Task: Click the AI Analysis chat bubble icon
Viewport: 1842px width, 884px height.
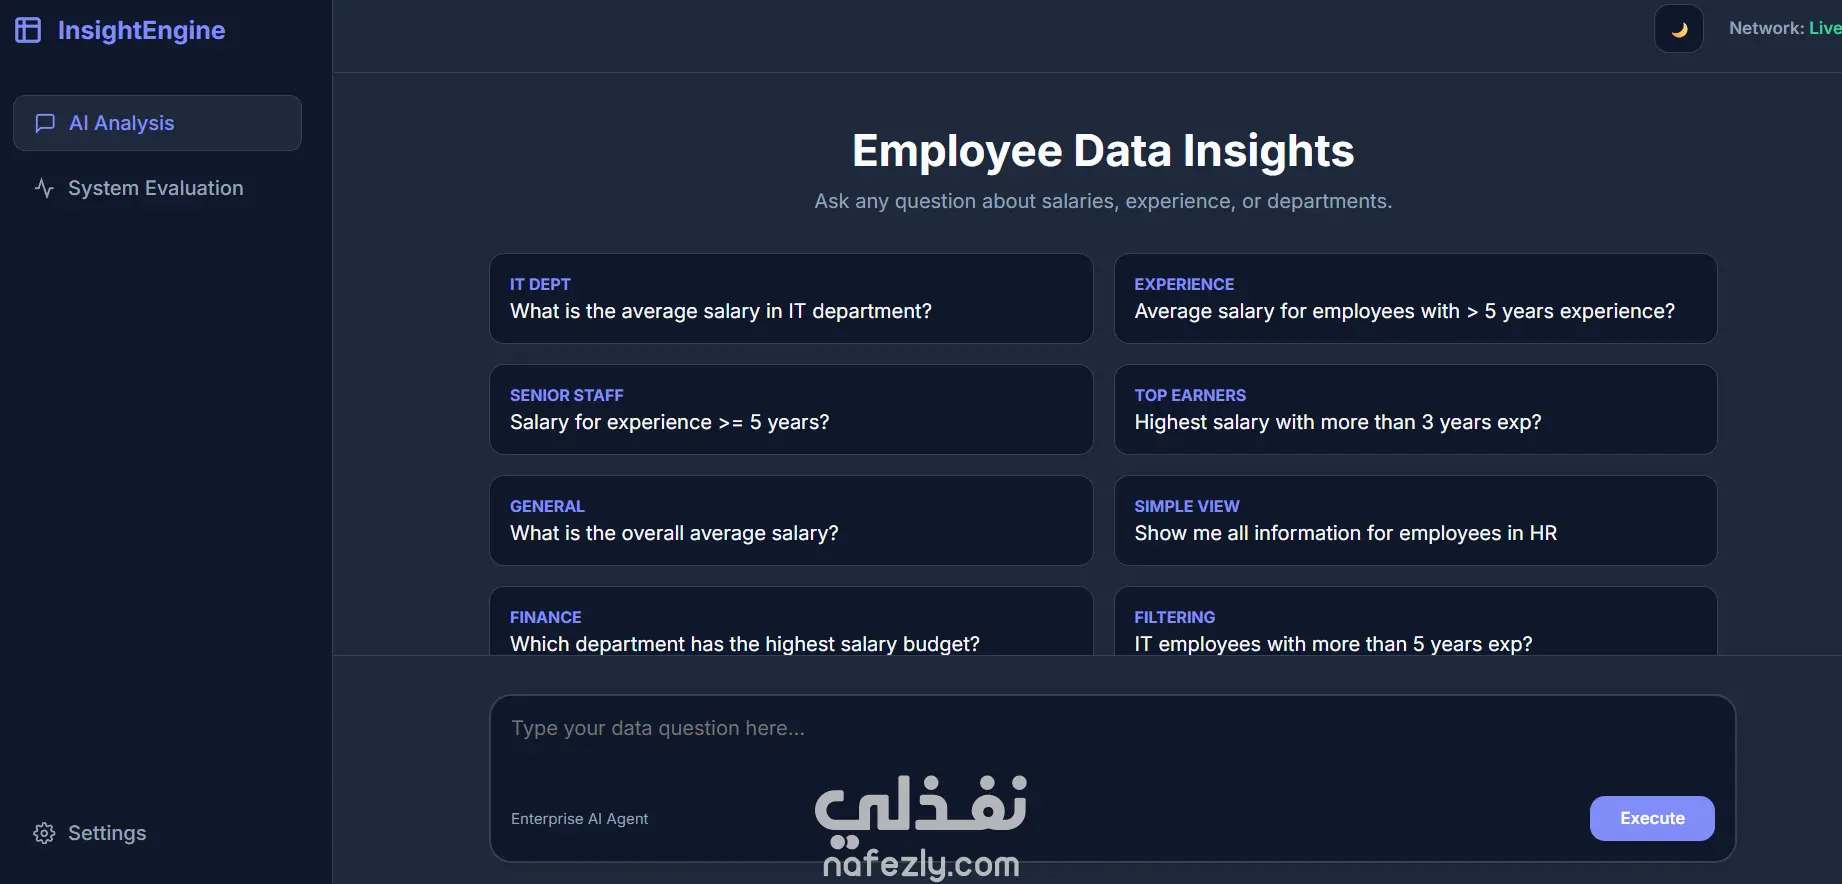Action: 45,123
